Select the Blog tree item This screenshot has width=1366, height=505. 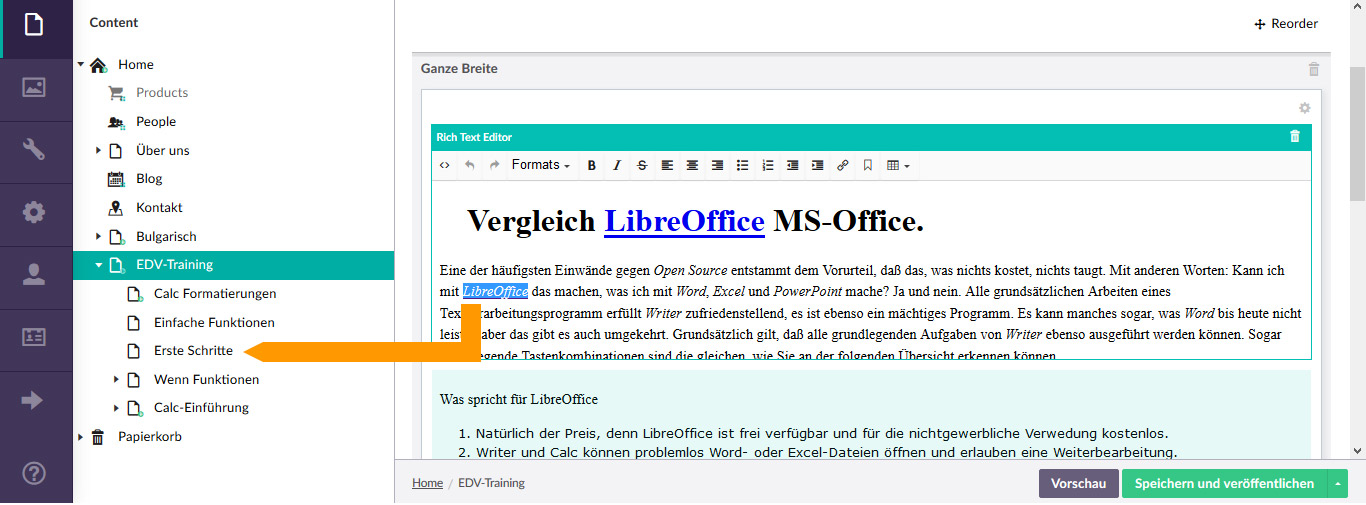pos(149,179)
